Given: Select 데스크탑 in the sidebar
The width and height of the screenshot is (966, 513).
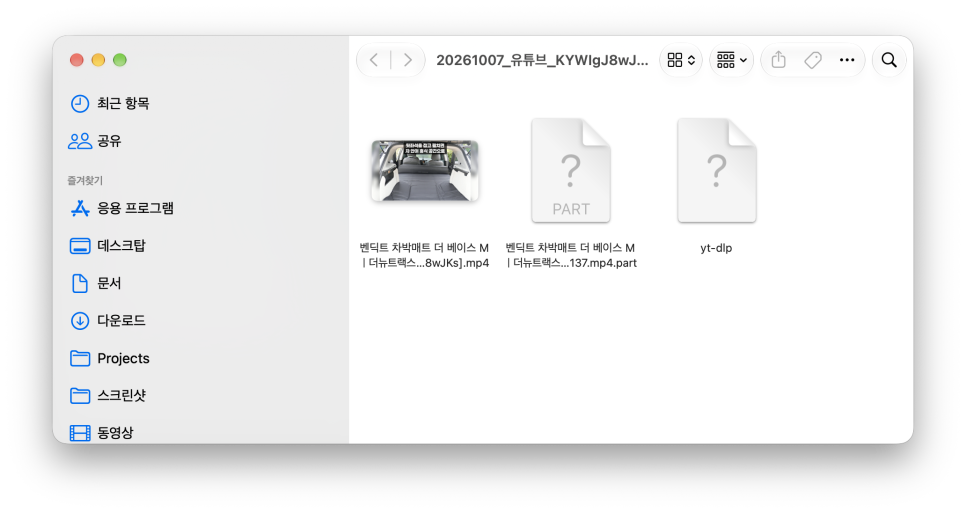Looking at the screenshot, I should click(x=108, y=246).
